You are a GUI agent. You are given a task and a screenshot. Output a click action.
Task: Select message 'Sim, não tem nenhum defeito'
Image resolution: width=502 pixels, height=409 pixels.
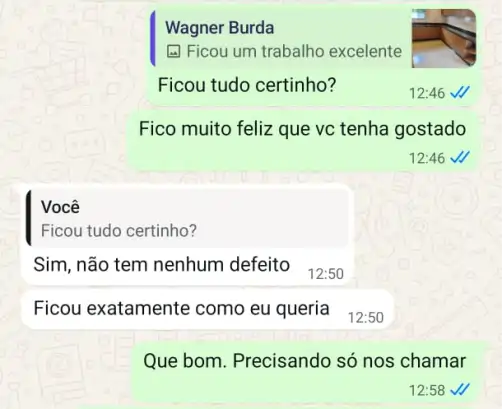pyautogui.click(x=162, y=265)
